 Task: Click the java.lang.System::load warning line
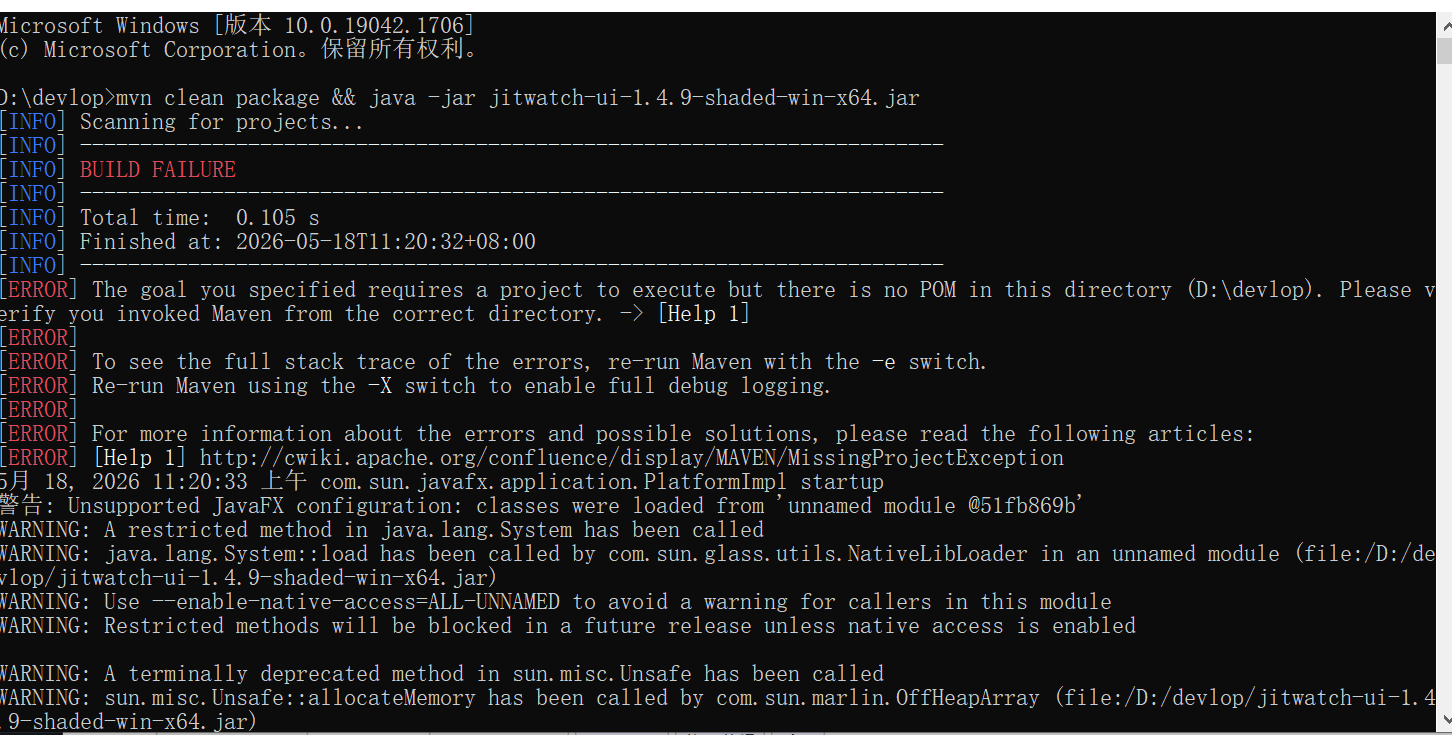(x=718, y=566)
